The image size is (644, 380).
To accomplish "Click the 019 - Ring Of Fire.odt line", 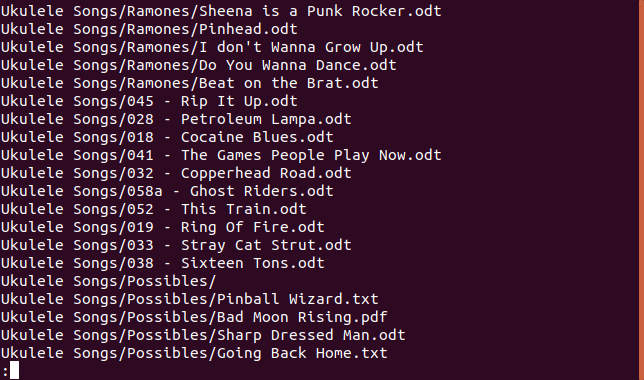I will click(x=163, y=228).
